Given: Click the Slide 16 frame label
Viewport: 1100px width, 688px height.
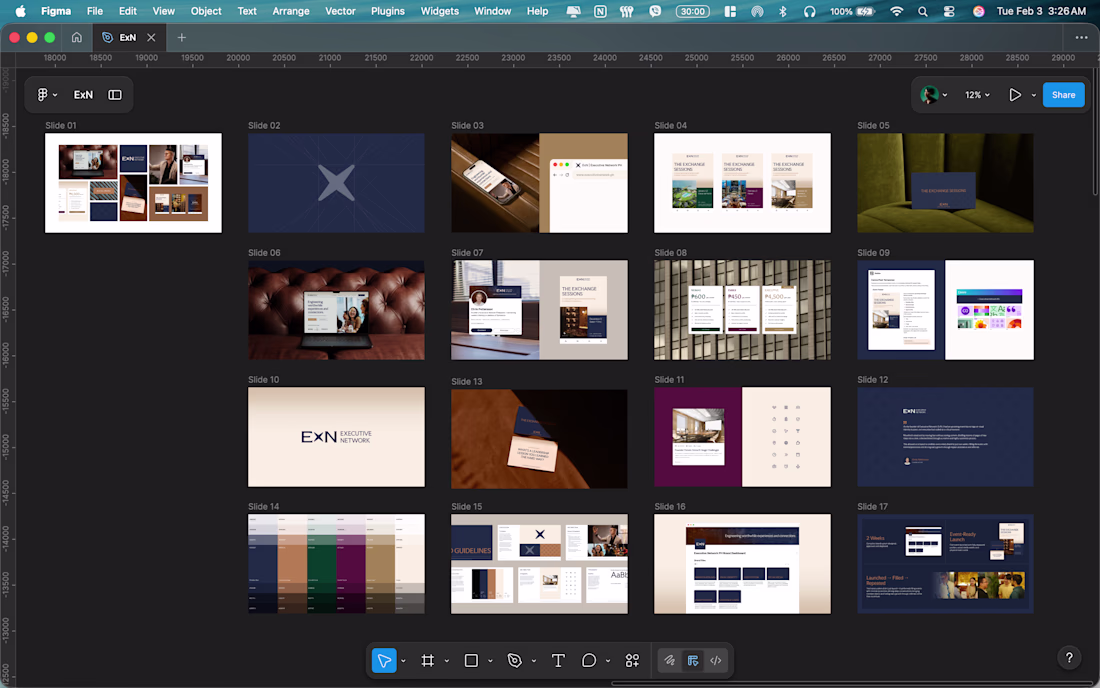Looking at the screenshot, I should [x=670, y=506].
